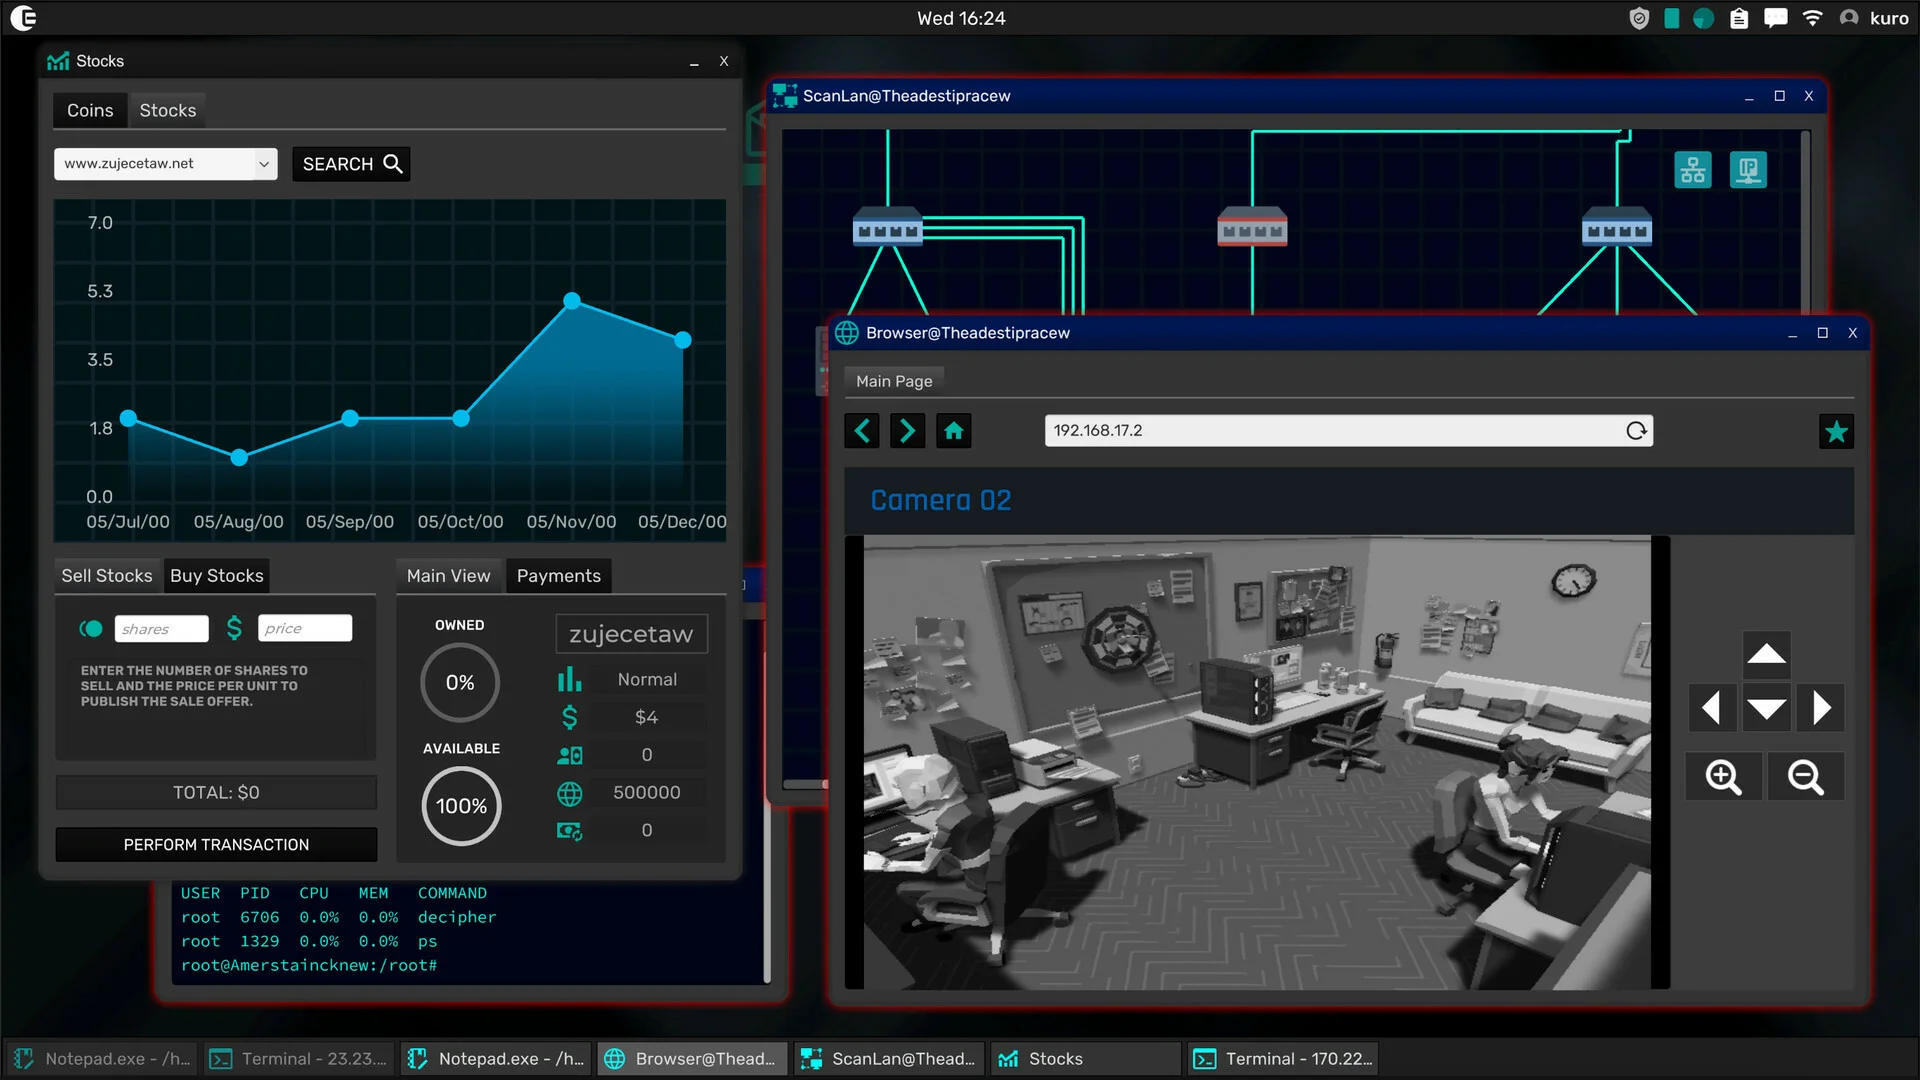The height and width of the screenshot is (1080, 1920).
Task: Click the price input field
Action: point(305,628)
